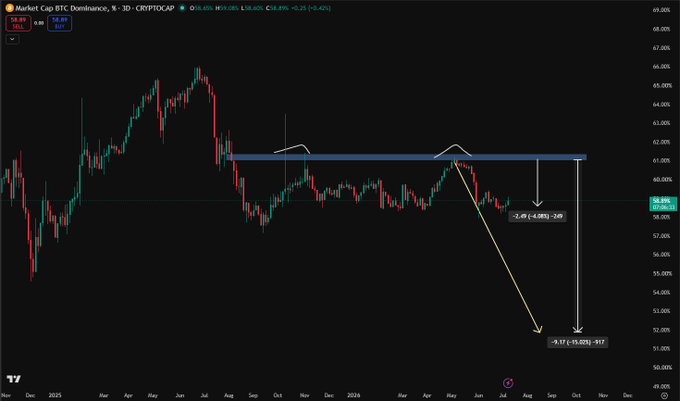The image size is (680, 401).
Task: Click the spread value 0.00
Action: (39, 23)
